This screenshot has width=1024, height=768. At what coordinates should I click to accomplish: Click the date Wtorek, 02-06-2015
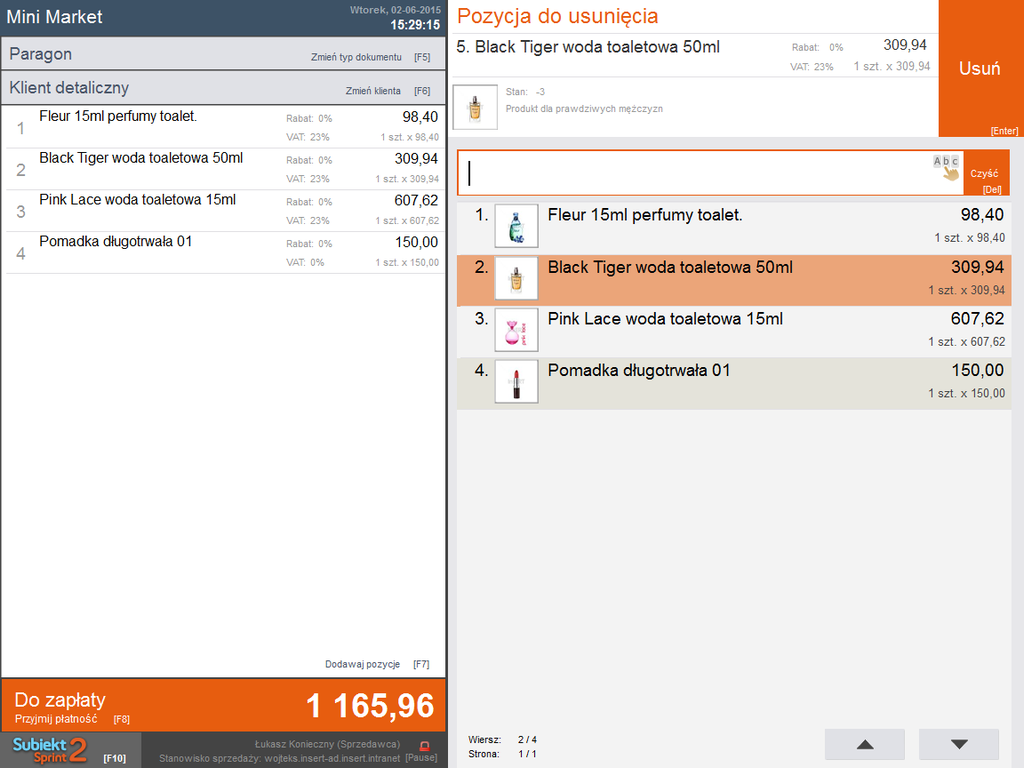click(x=395, y=10)
